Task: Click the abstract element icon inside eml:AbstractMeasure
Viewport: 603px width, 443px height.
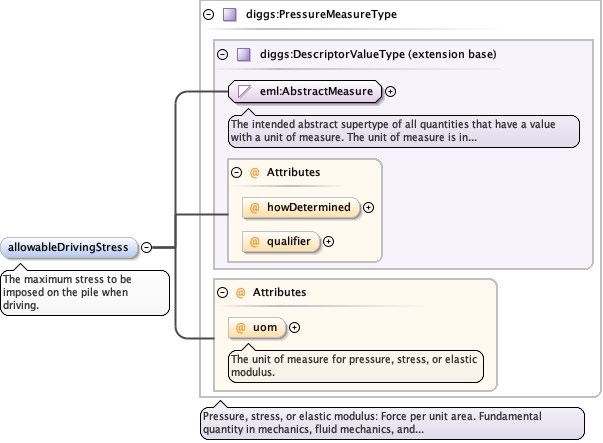Action: (x=242, y=92)
